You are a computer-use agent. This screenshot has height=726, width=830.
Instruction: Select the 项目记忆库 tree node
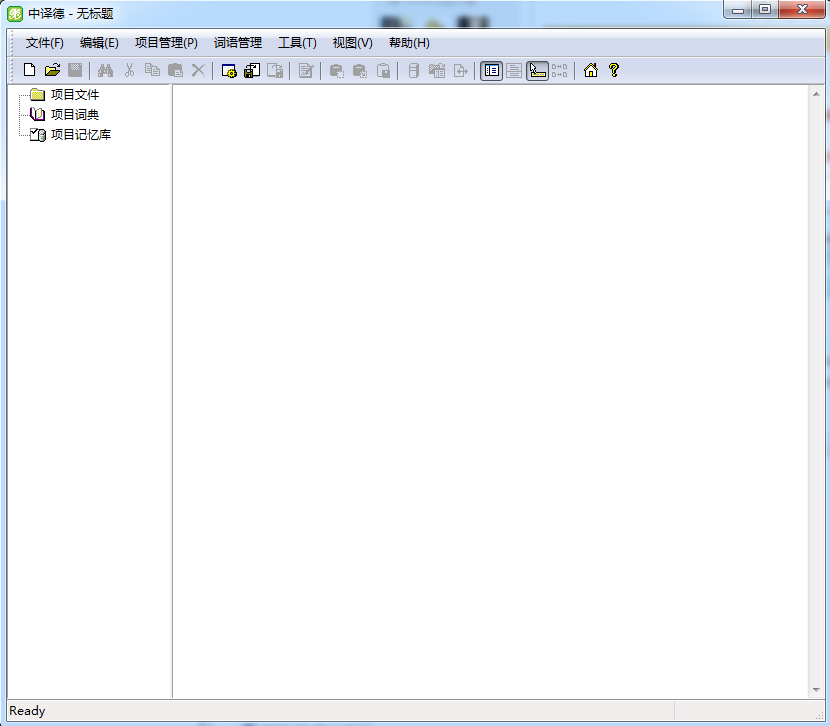[x=80, y=135]
